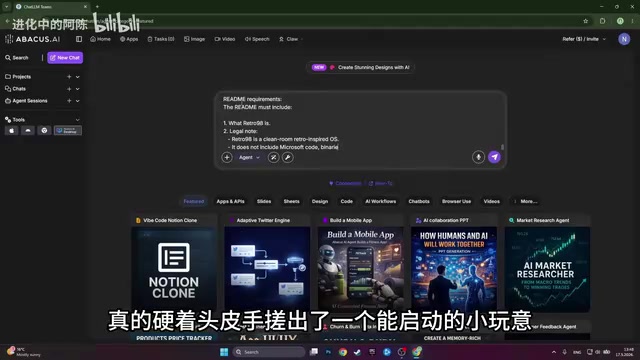This screenshot has height=360, width=640.
Task: Start a New Chat
Action: click(65, 58)
